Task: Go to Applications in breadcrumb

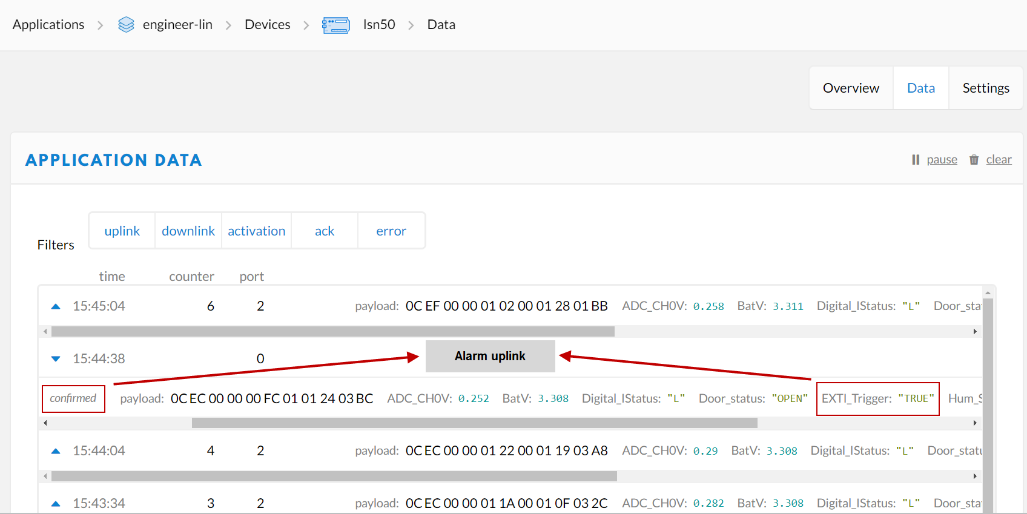Action: pyautogui.click(x=48, y=25)
